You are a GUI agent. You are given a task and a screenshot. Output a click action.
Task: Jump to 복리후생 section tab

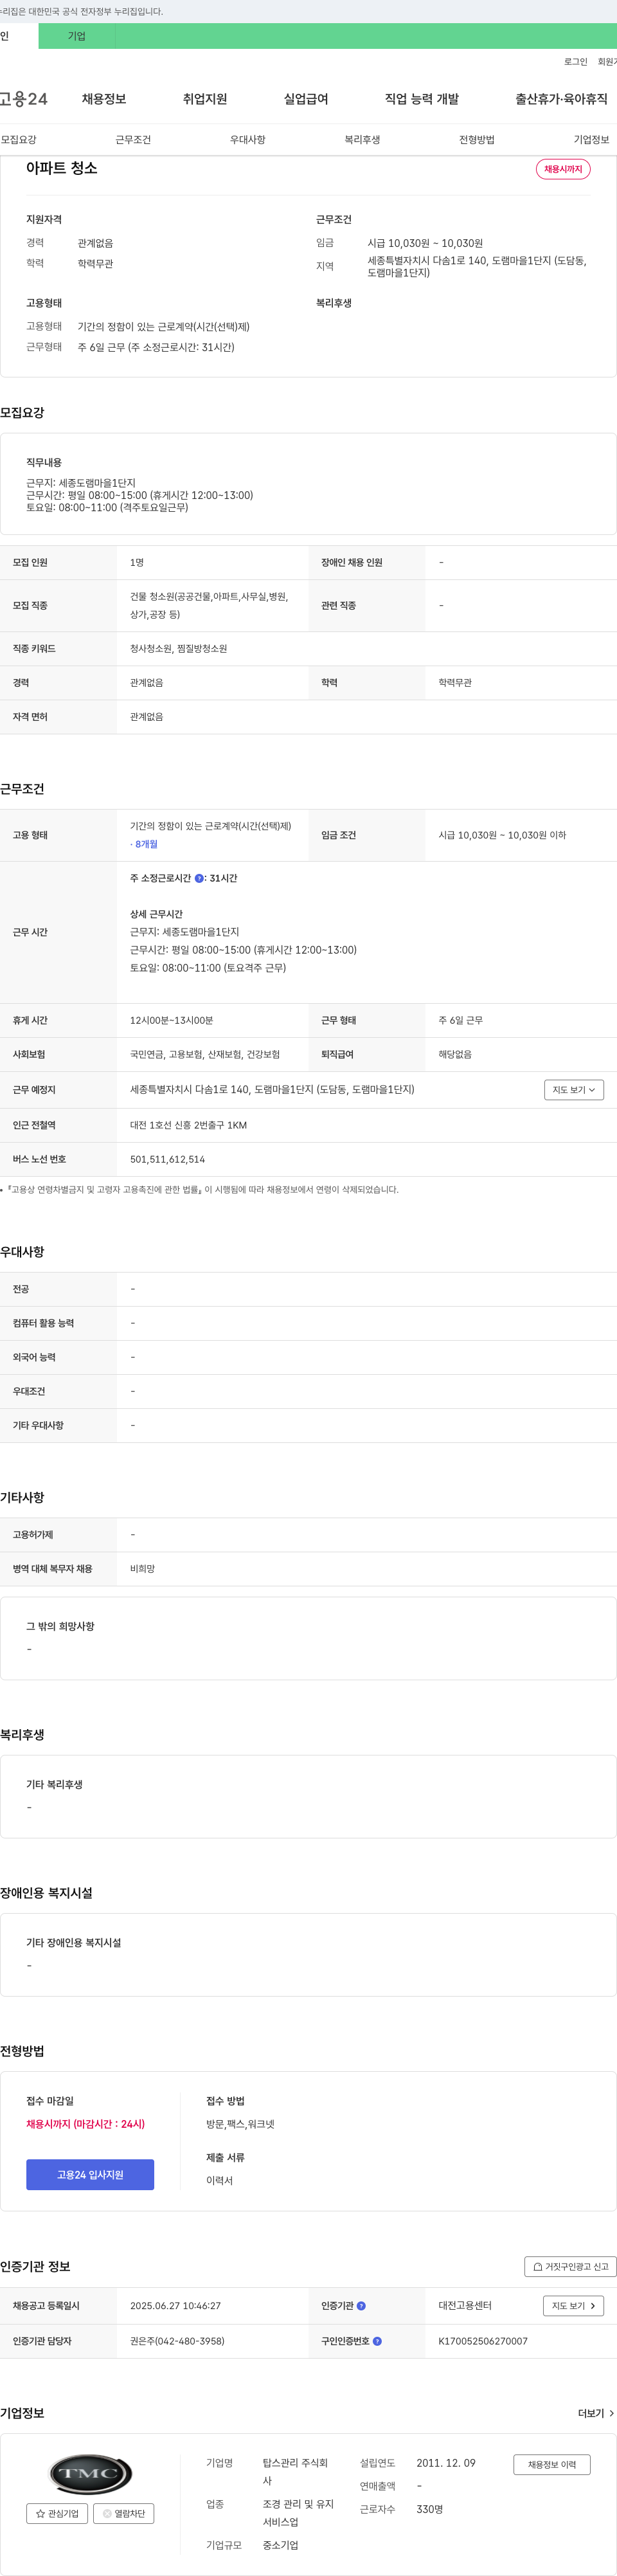click(362, 140)
